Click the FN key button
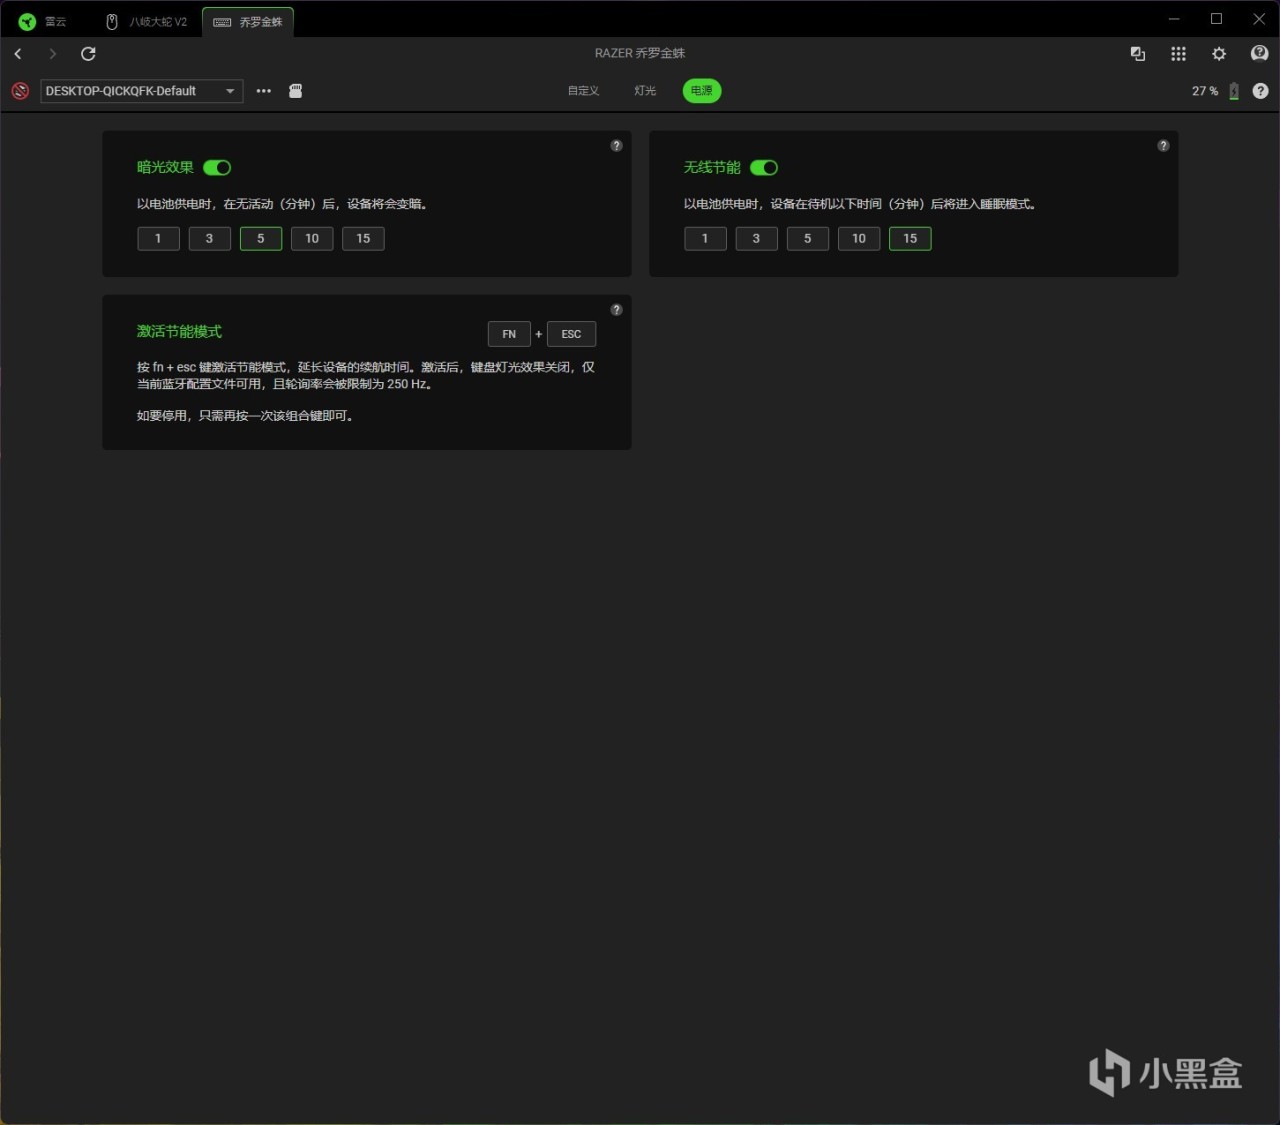This screenshot has width=1280, height=1125. click(x=509, y=334)
